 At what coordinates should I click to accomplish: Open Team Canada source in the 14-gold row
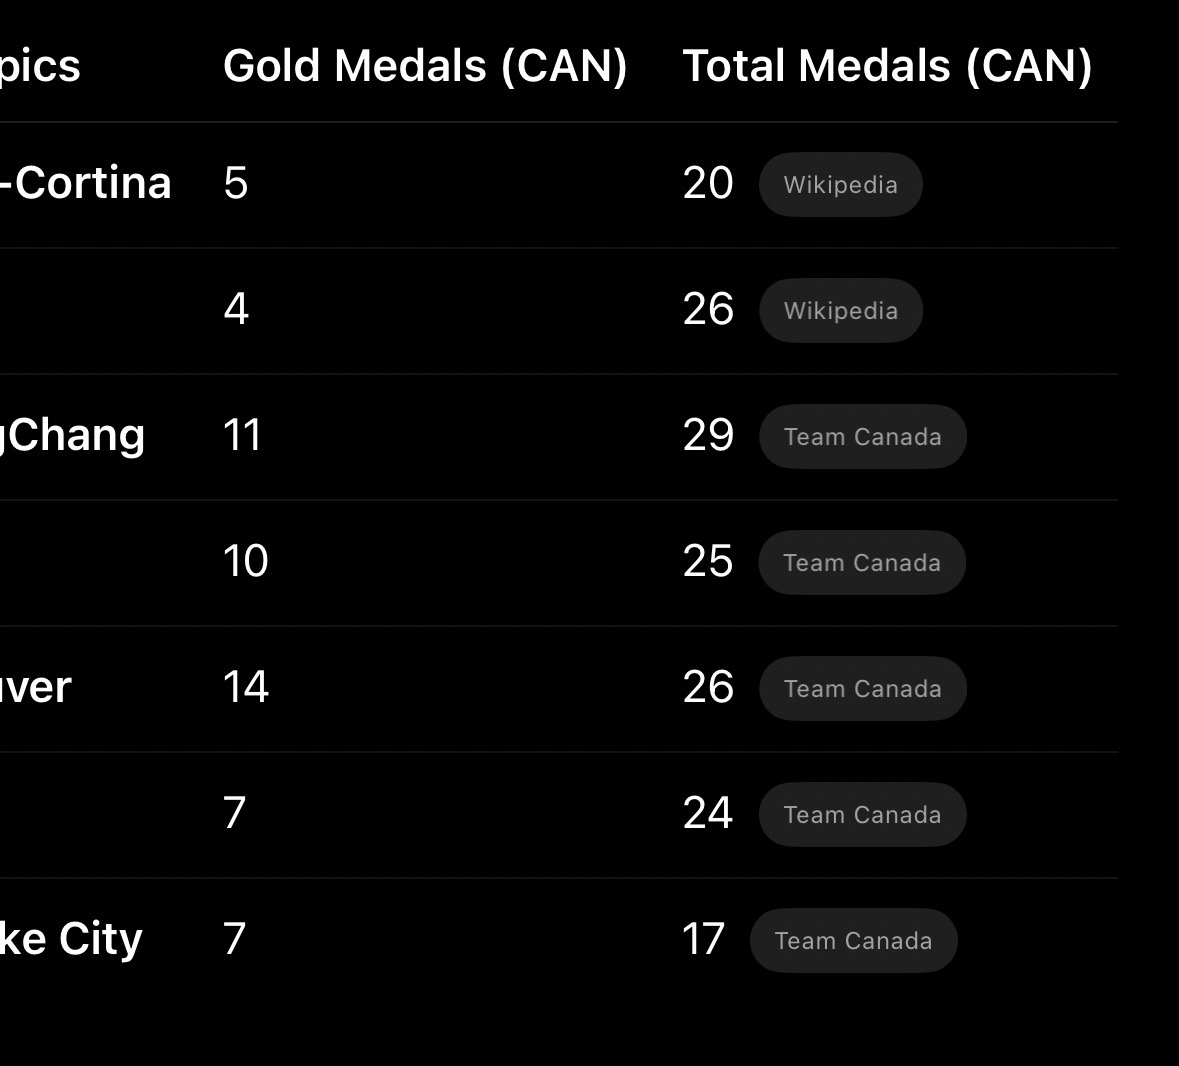pyautogui.click(x=862, y=689)
